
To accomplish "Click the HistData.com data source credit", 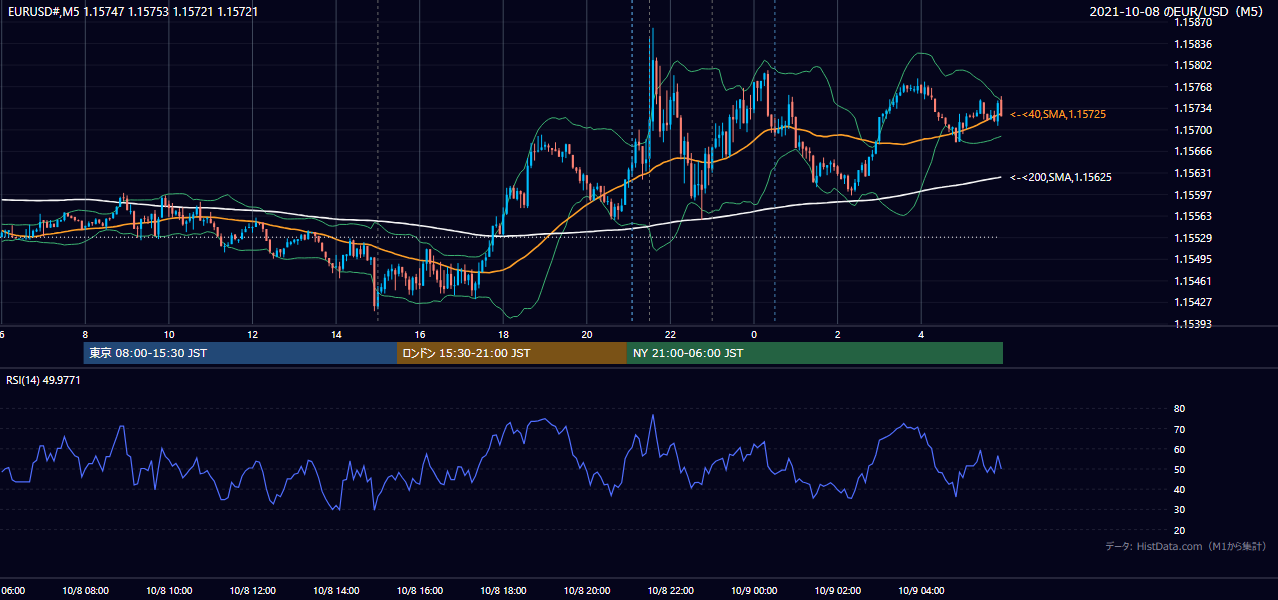I will (x=1186, y=546).
